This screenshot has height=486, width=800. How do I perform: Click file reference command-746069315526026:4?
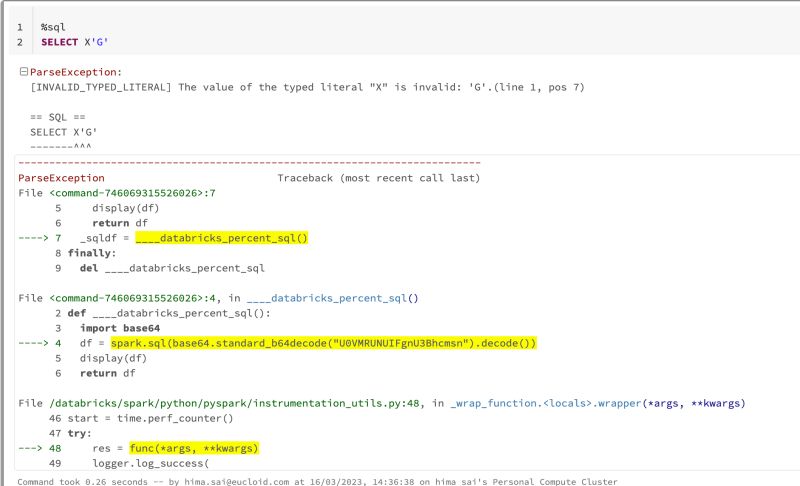[133, 298]
